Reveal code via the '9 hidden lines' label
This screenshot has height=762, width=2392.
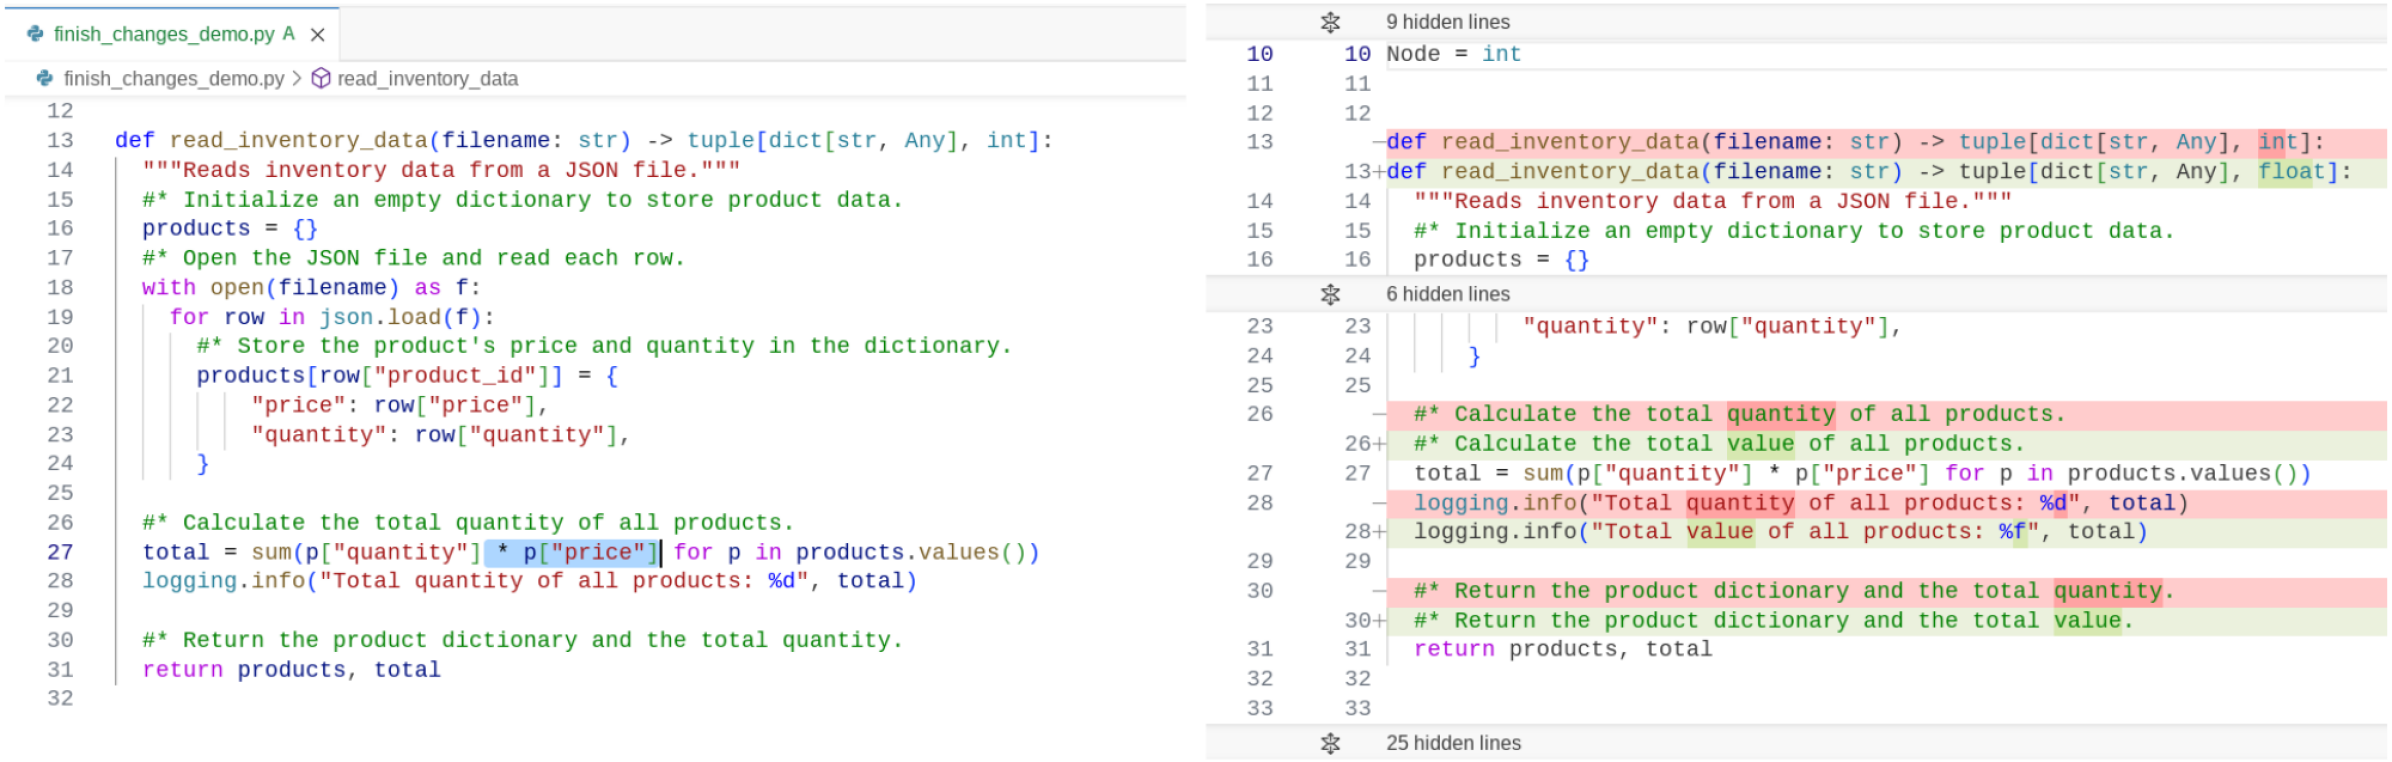tap(1447, 22)
